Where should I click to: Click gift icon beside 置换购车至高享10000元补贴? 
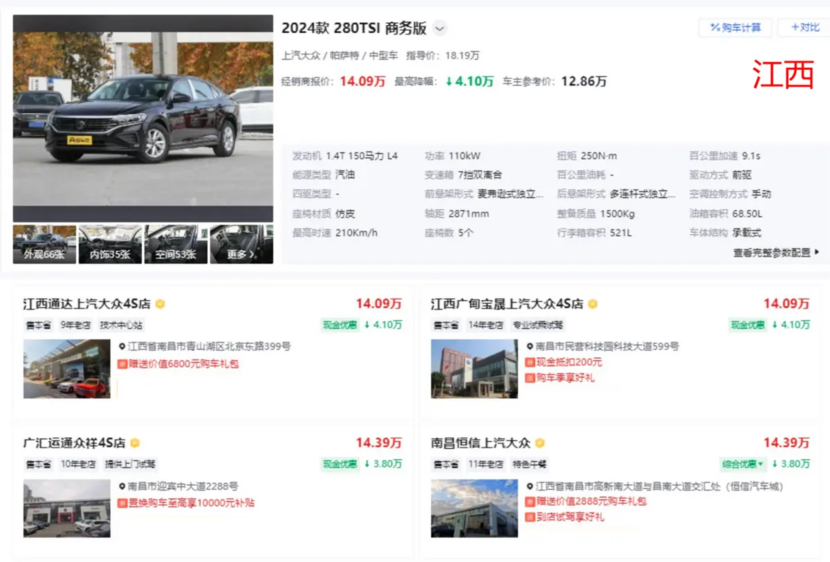(122, 503)
